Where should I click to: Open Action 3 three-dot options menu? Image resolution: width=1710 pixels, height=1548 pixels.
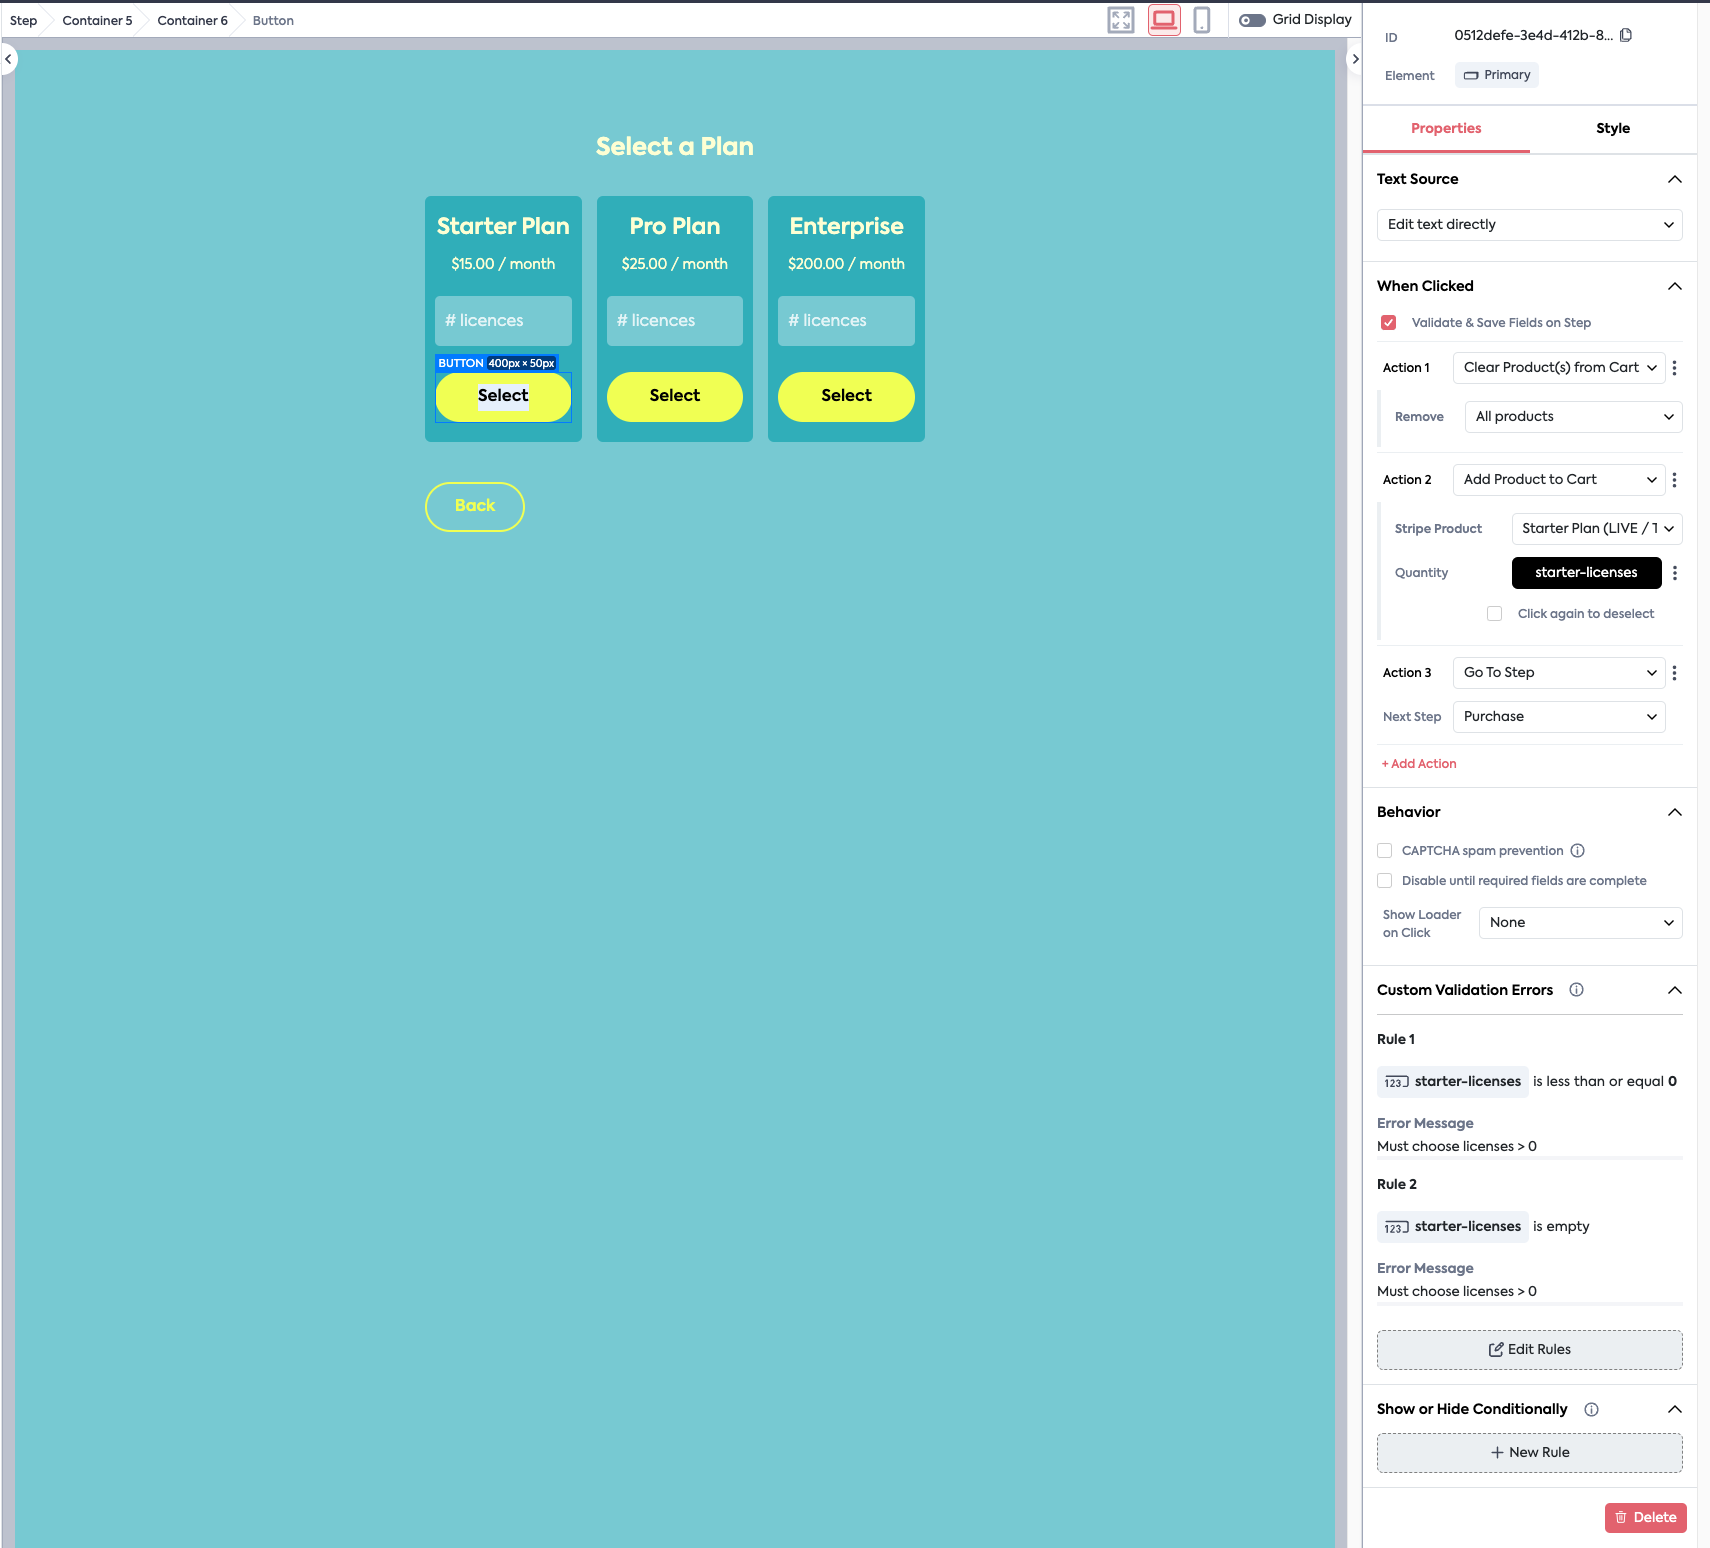[1675, 673]
